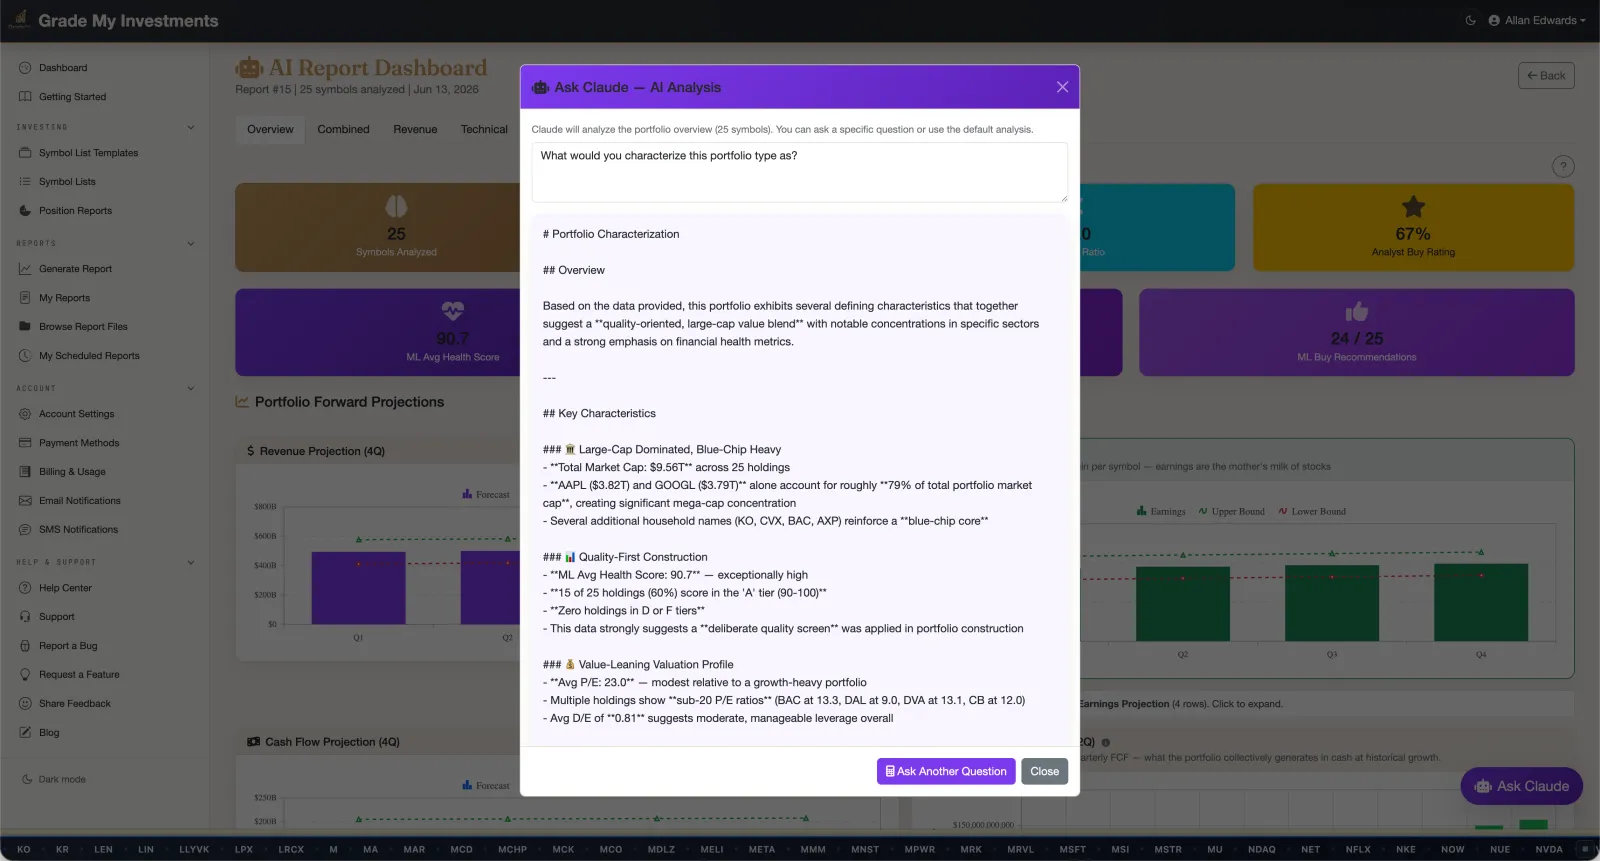Click the Payment Methods card icon
This screenshot has width=1600, height=861.
[25, 443]
